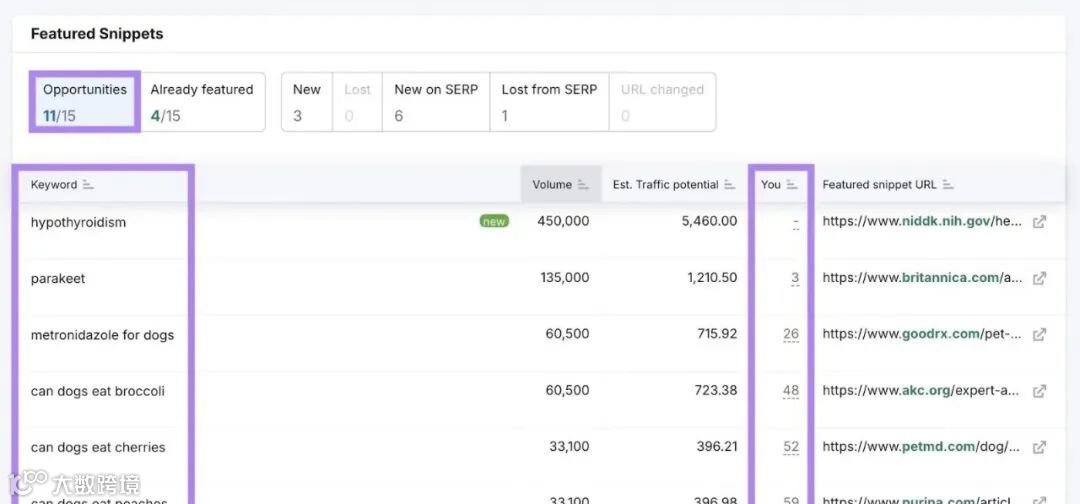Image resolution: width=1080 pixels, height=504 pixels.
Task: Sort by Featured snippet URL icon
Action: [948, 185]
